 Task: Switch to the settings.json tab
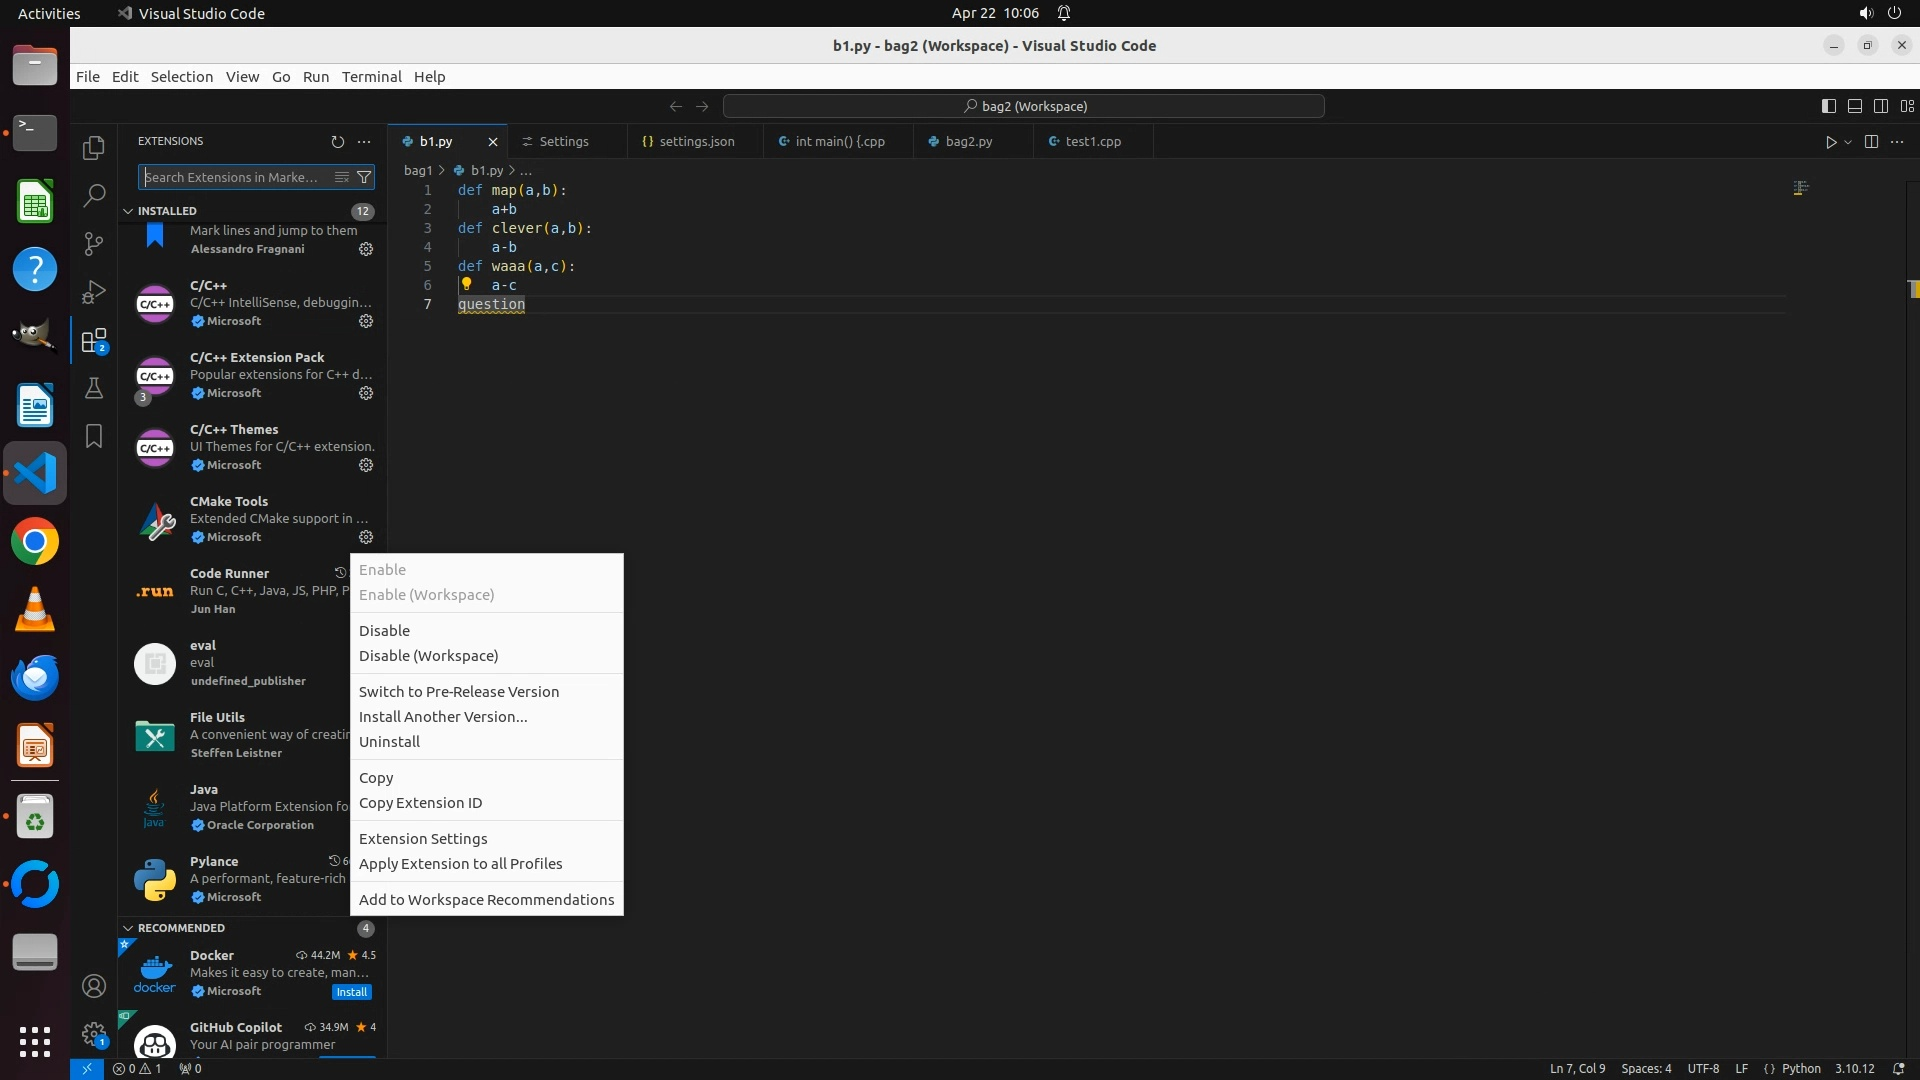click(x=695, y=142)
